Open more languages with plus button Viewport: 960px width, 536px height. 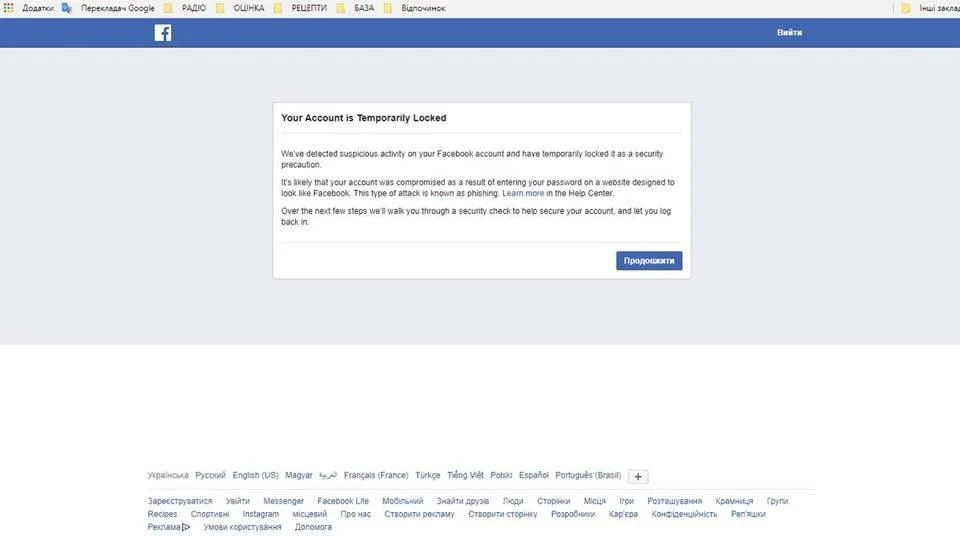[x=640, y=477]
